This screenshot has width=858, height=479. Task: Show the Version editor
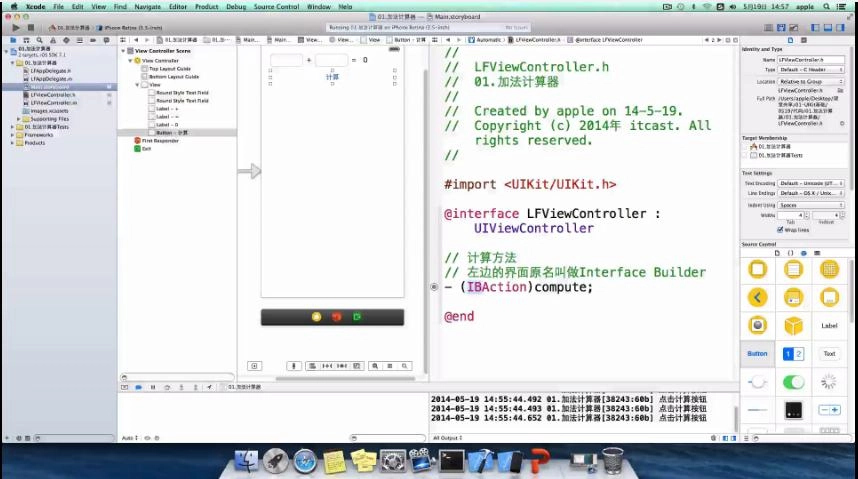click(793, 27)
